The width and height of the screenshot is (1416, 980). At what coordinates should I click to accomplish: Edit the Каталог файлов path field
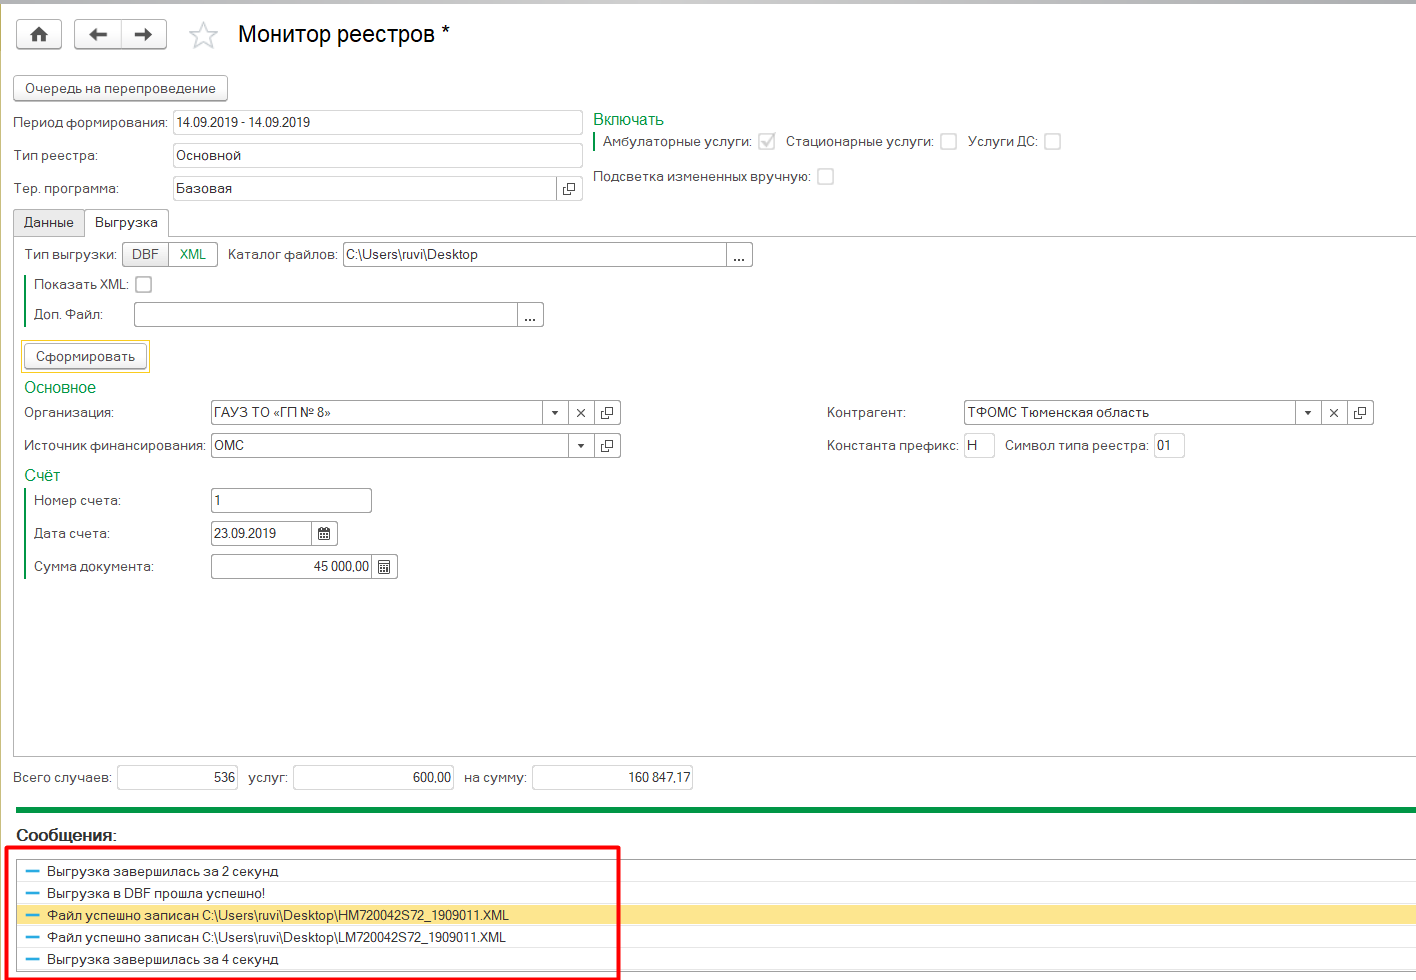[x=535, y=255]
